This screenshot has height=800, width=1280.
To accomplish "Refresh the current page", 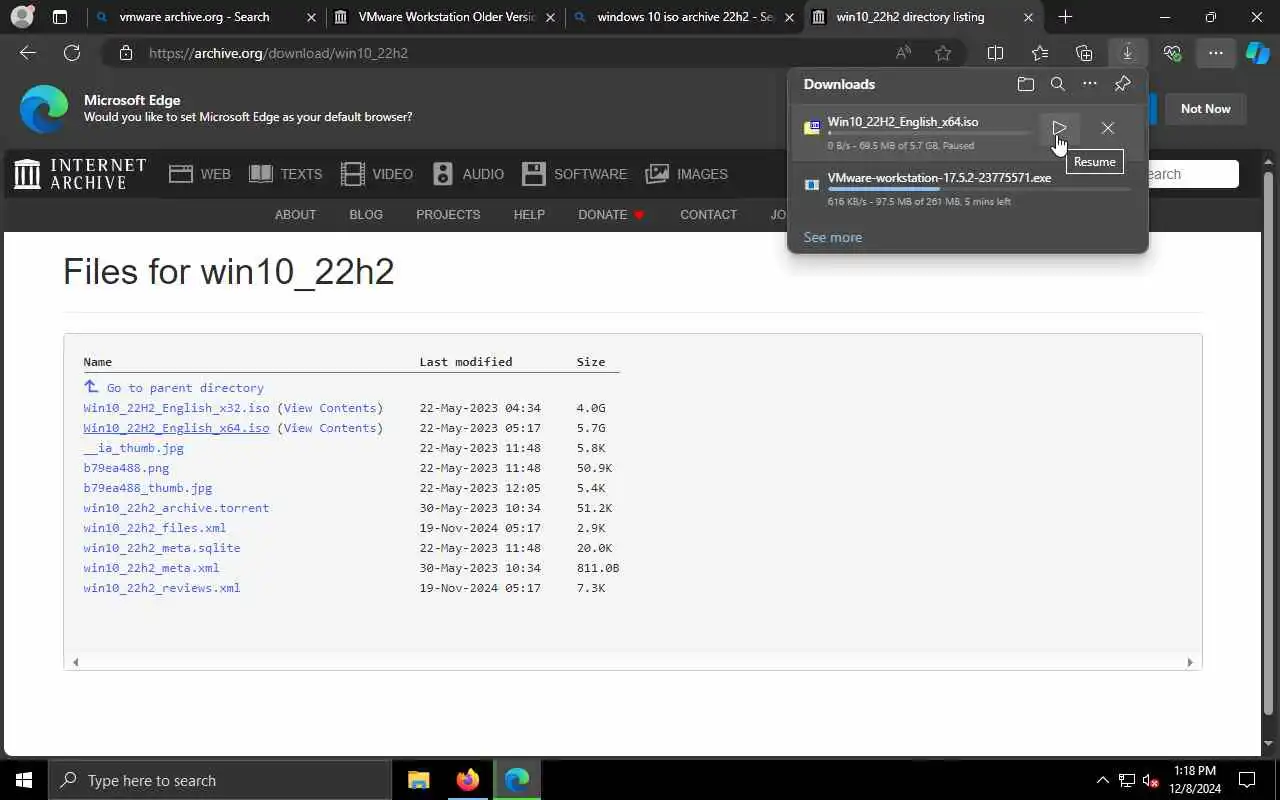I will 72,53.
